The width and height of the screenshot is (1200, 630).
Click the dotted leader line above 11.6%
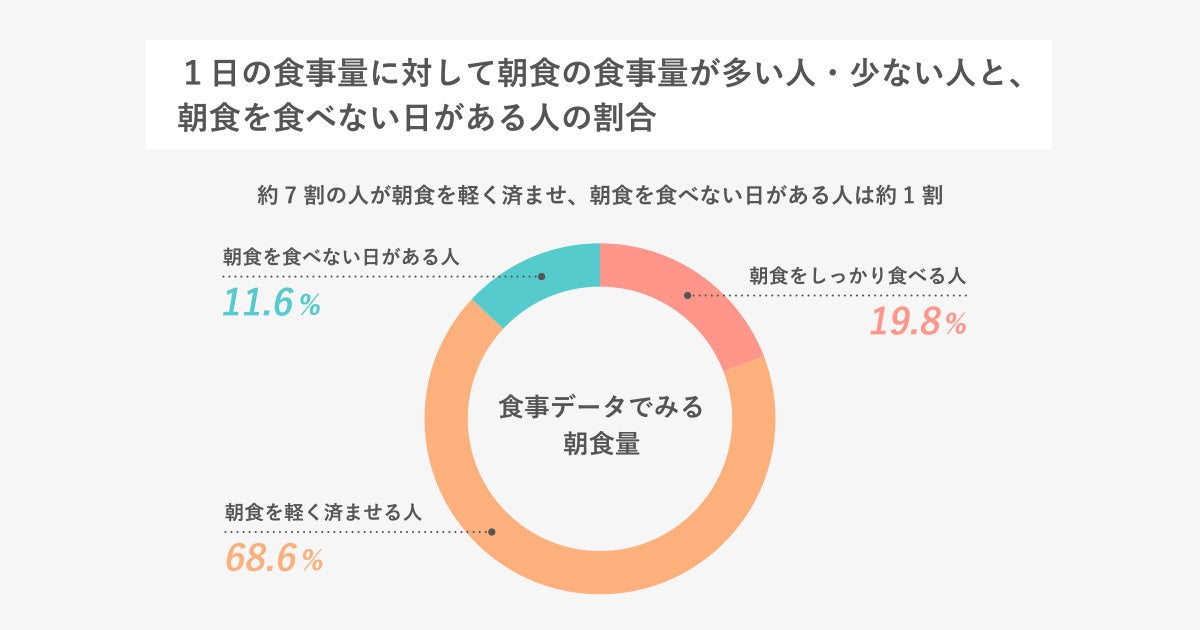click(380, 276)
